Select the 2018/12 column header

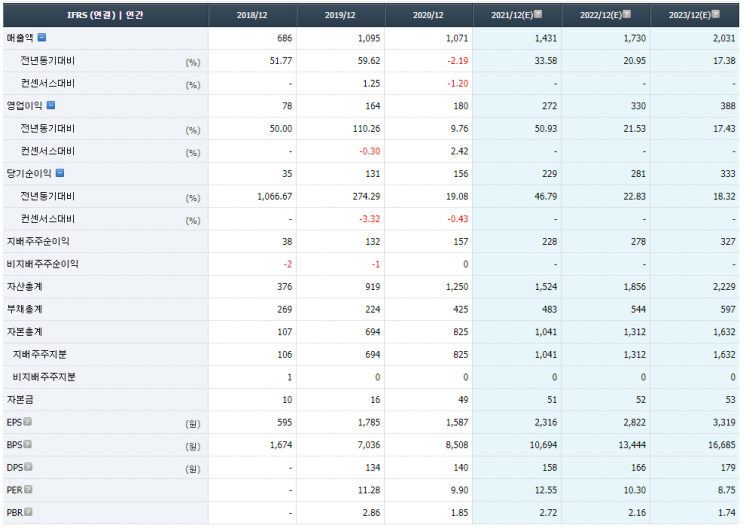point(253,15)
